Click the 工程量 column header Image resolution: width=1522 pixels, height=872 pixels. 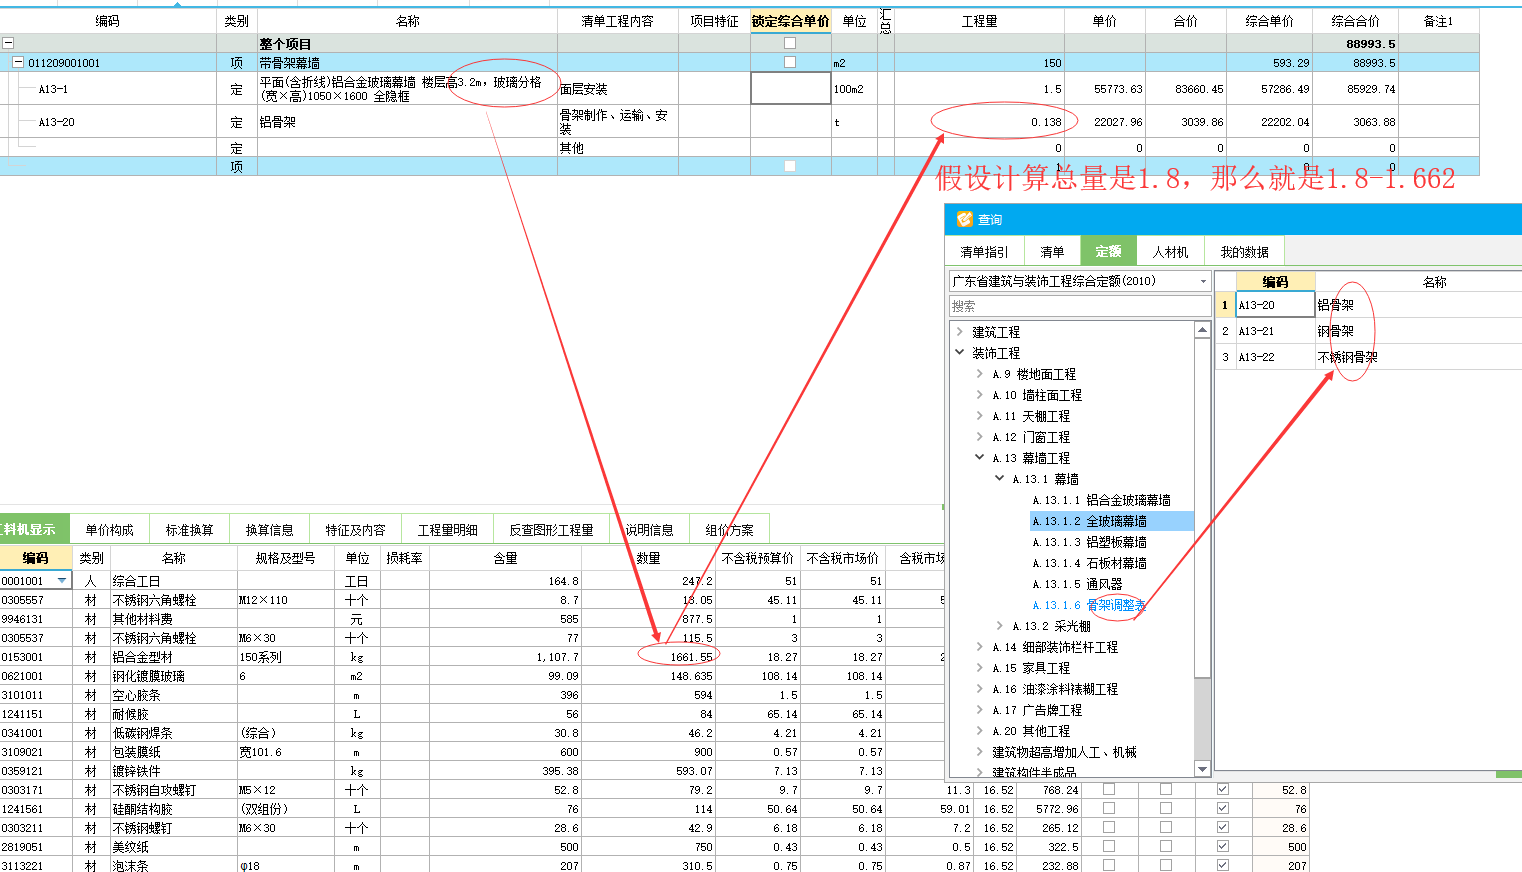979,21
